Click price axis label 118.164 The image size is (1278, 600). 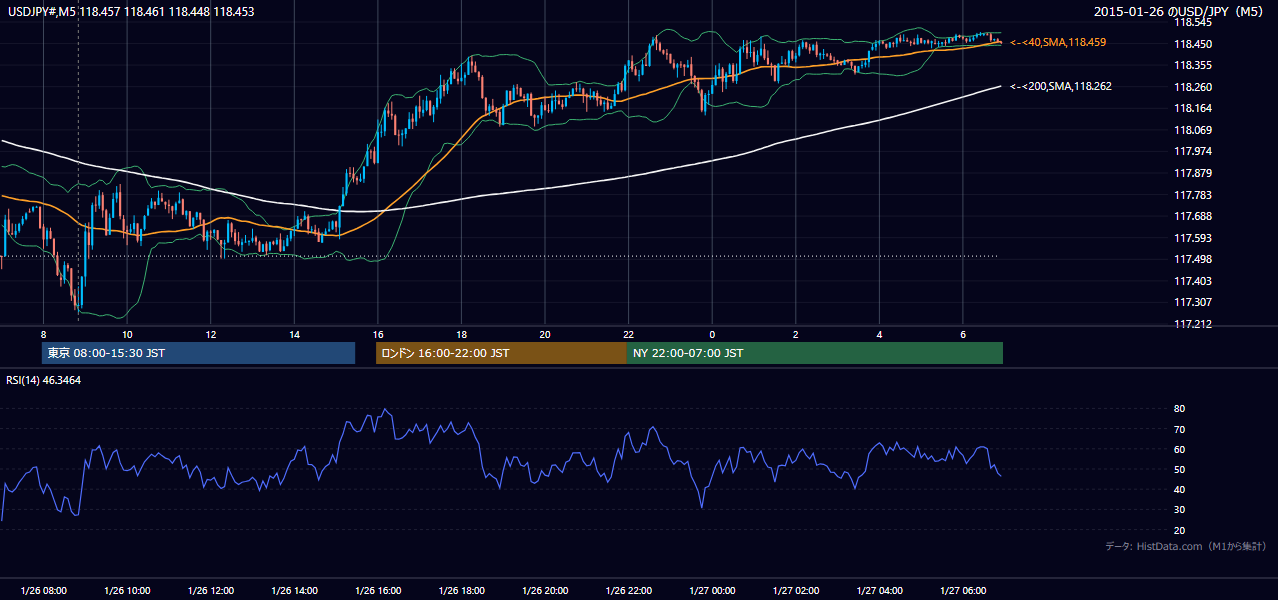[x=1192, y=108]
